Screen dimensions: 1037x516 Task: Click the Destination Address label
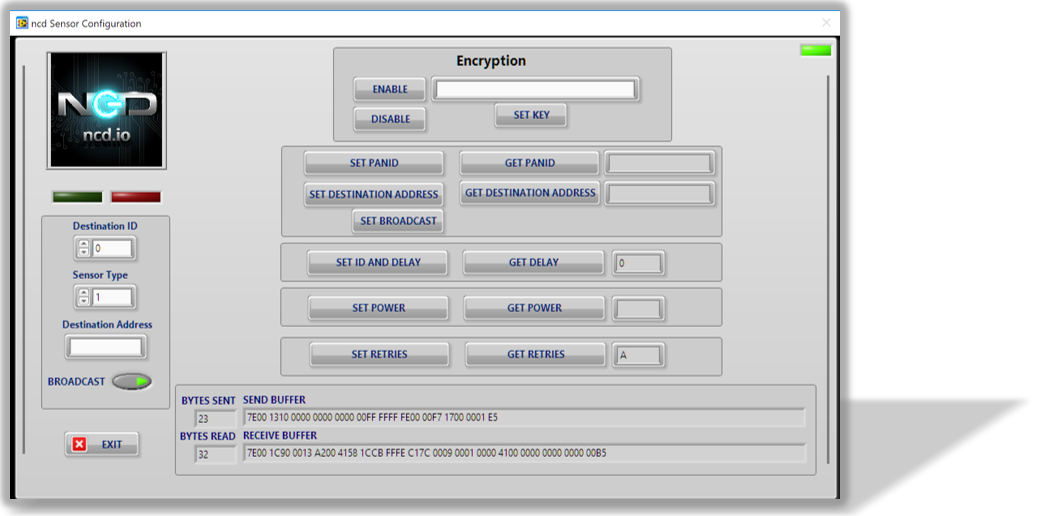107,325
